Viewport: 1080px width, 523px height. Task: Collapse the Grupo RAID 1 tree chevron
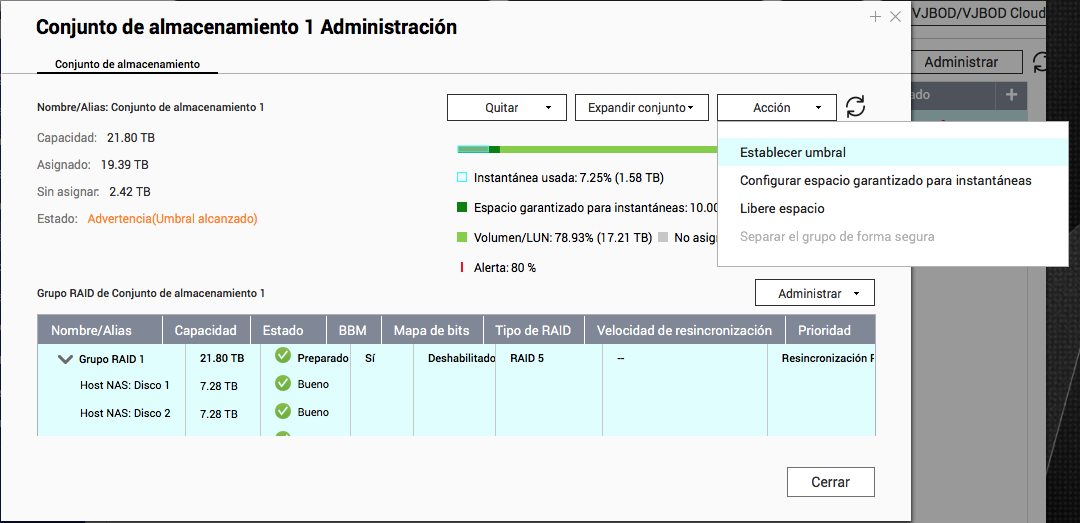(x=66, y=359)
